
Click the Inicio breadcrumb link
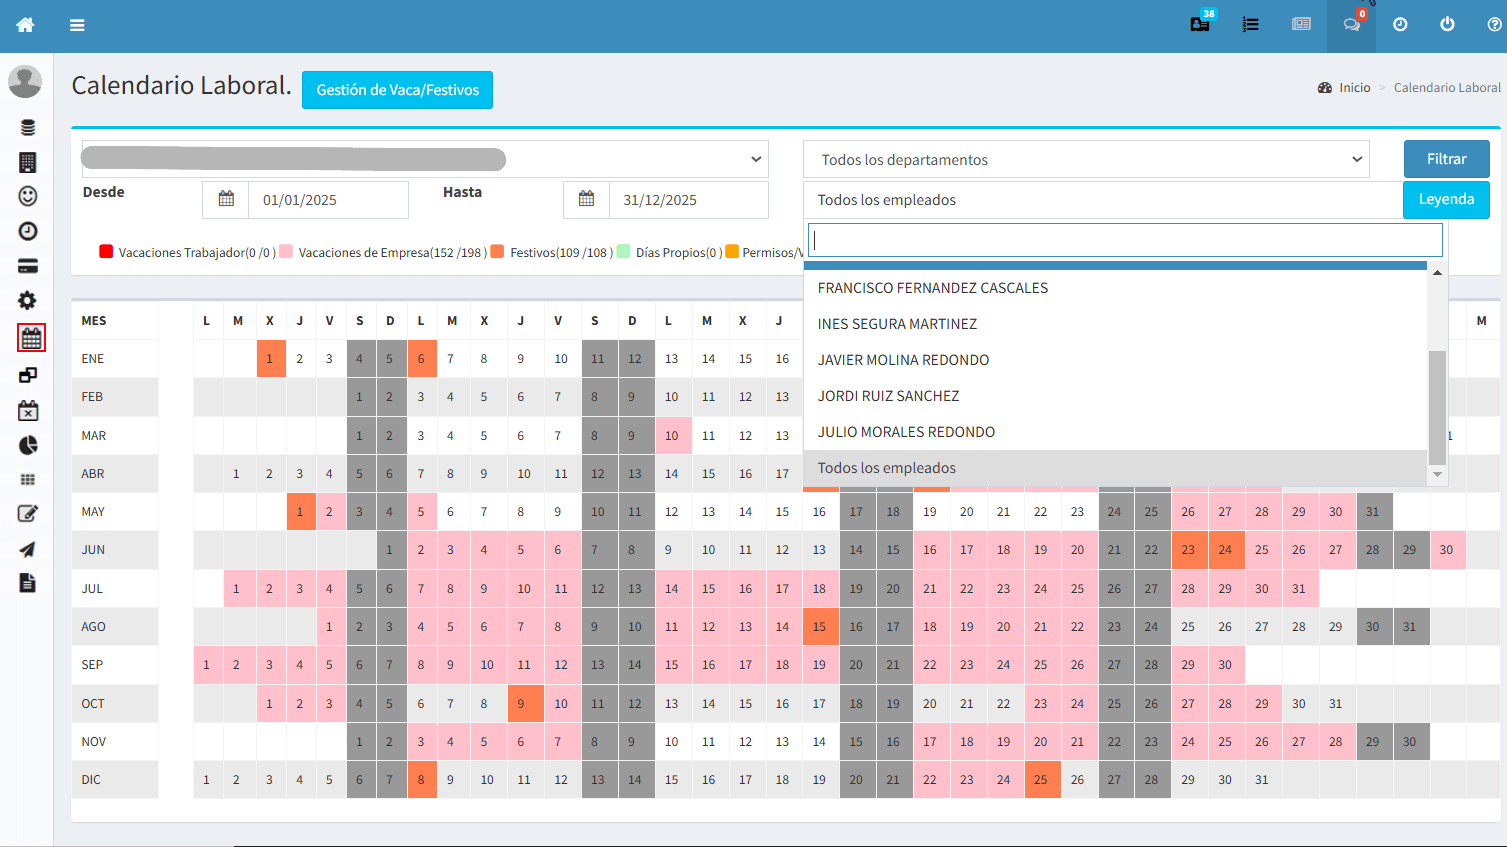[1354, 88]
